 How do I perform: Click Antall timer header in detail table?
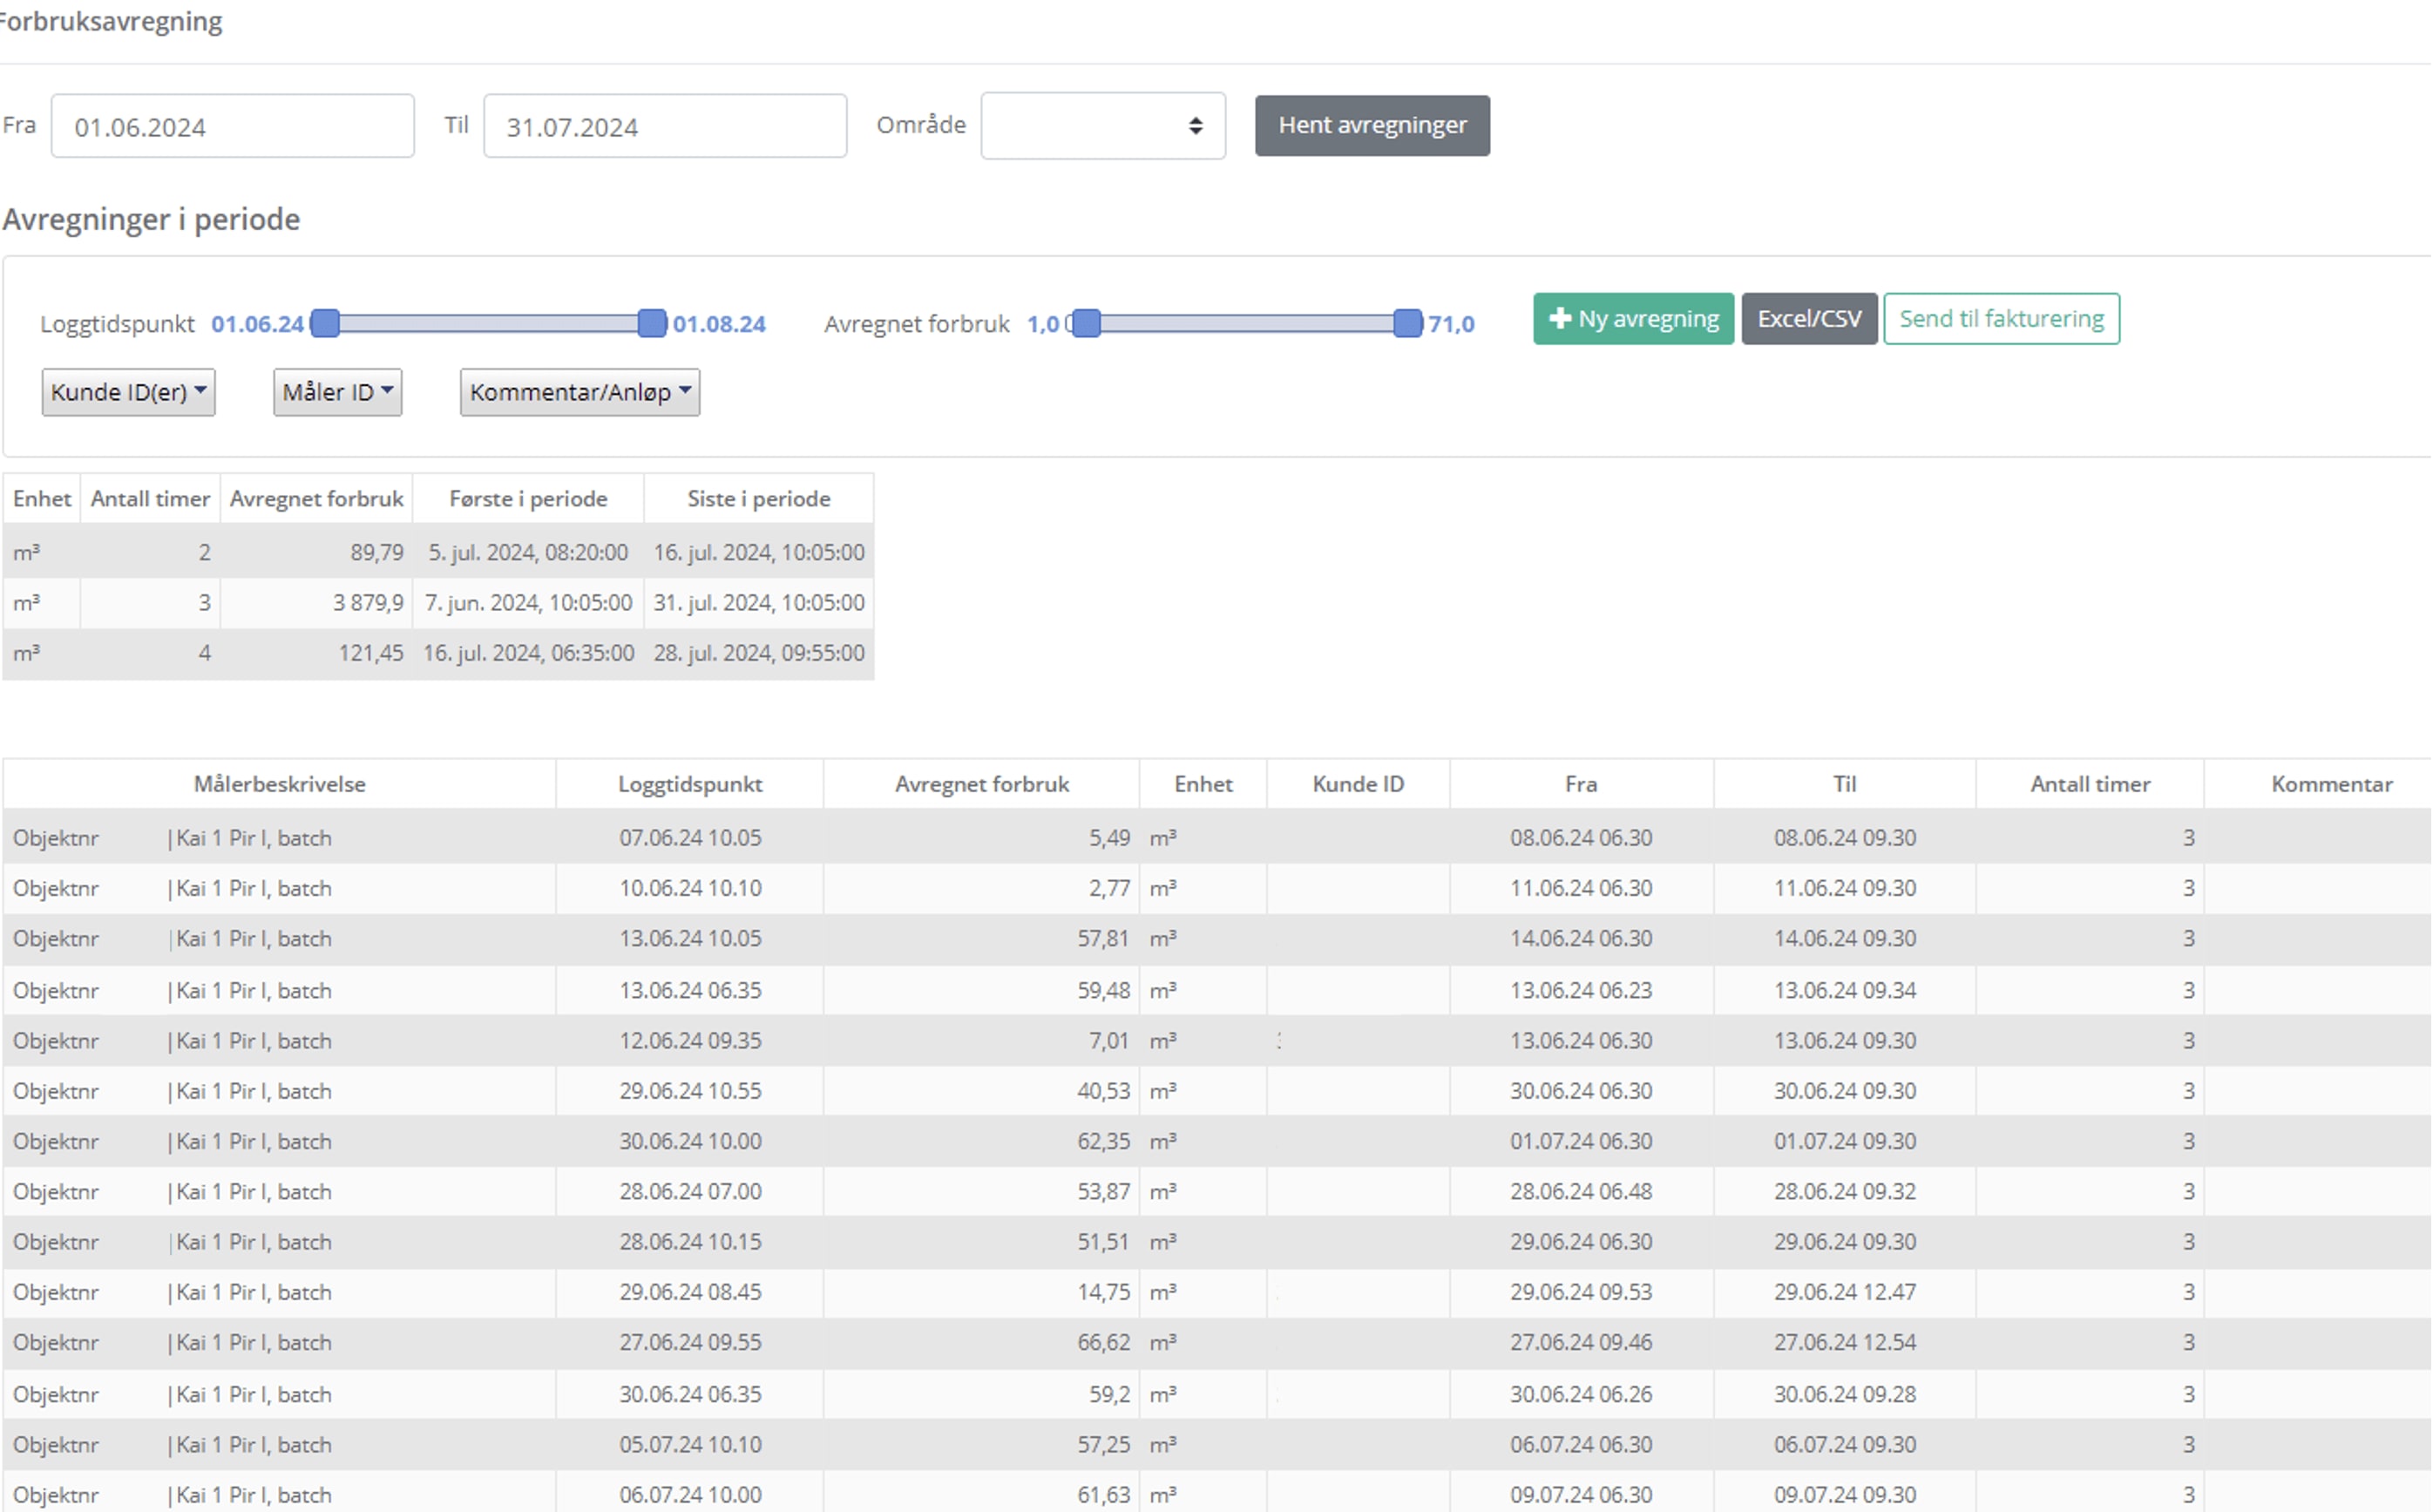2090,784
